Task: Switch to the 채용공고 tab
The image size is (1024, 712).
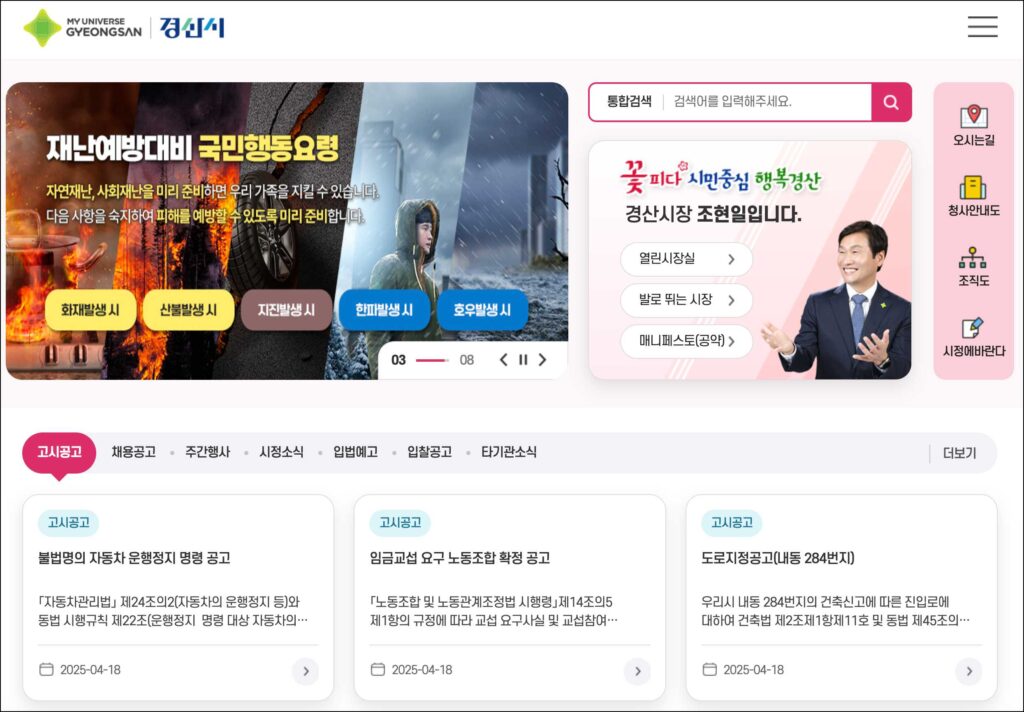Action: [134, 452]
